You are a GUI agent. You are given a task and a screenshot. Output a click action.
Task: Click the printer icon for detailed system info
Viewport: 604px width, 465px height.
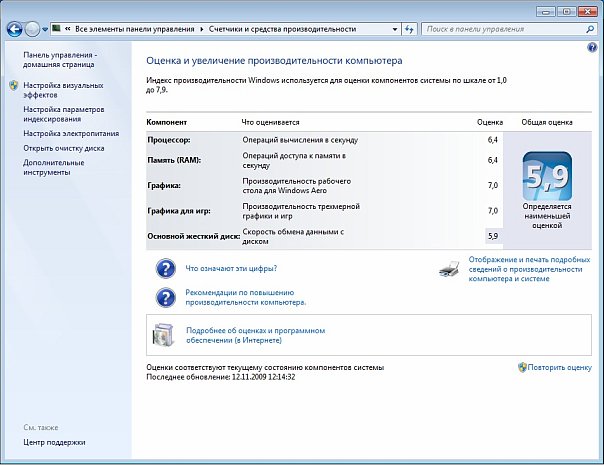[x=451, y=268]
